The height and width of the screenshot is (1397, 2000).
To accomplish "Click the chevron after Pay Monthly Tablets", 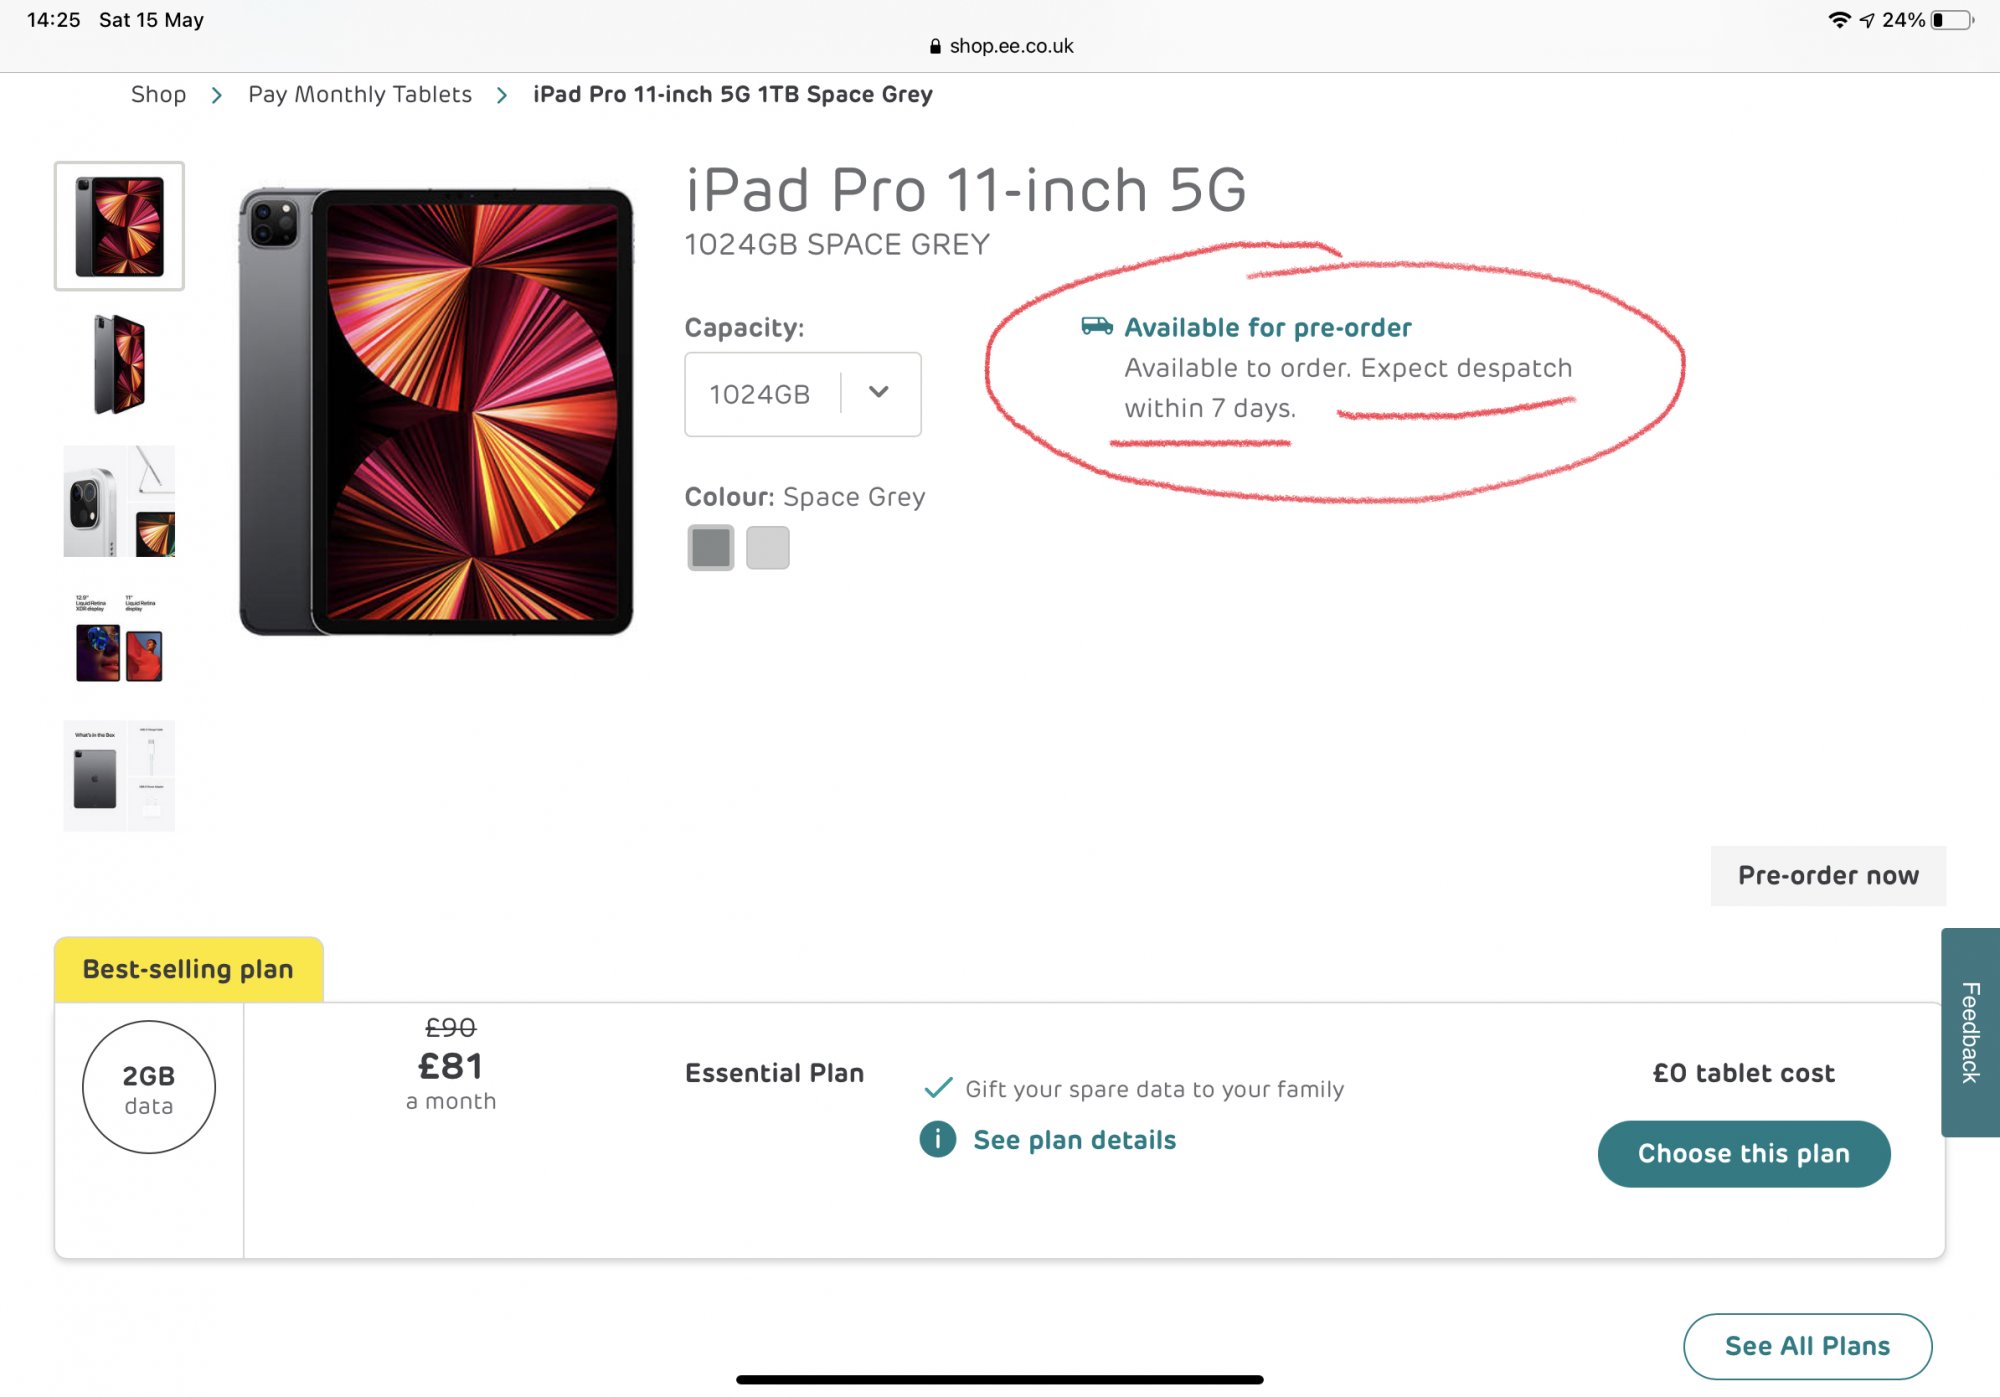I will click(x=502, y=95).
